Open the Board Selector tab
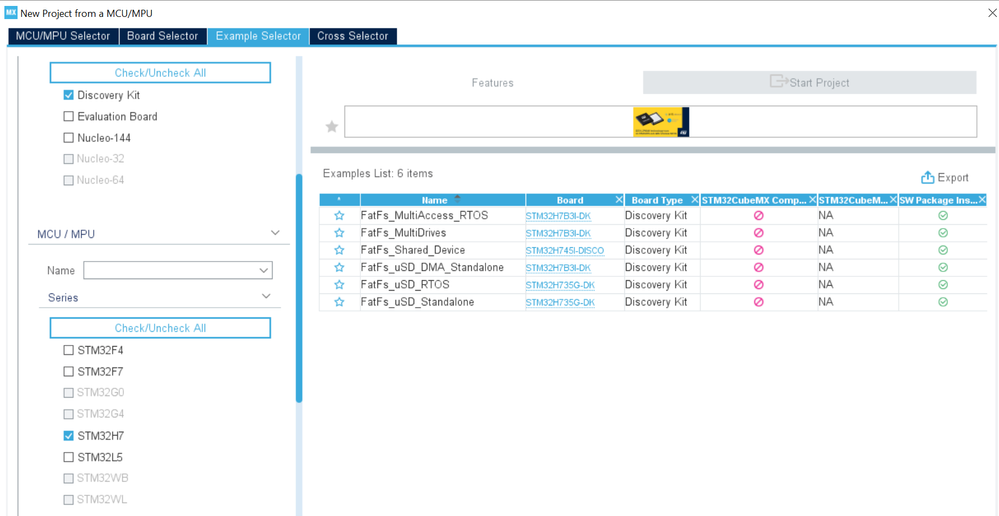This screenshot has width=999, height=516. pyautogui.click(x=162, y=36)
